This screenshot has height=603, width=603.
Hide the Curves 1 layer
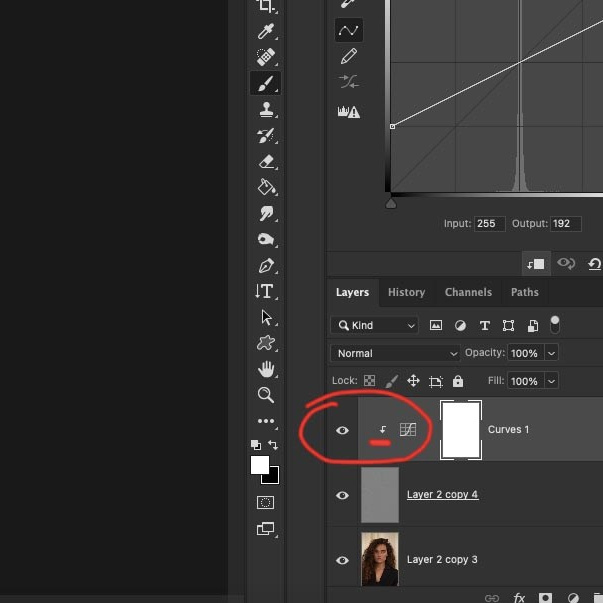(342, 430)
